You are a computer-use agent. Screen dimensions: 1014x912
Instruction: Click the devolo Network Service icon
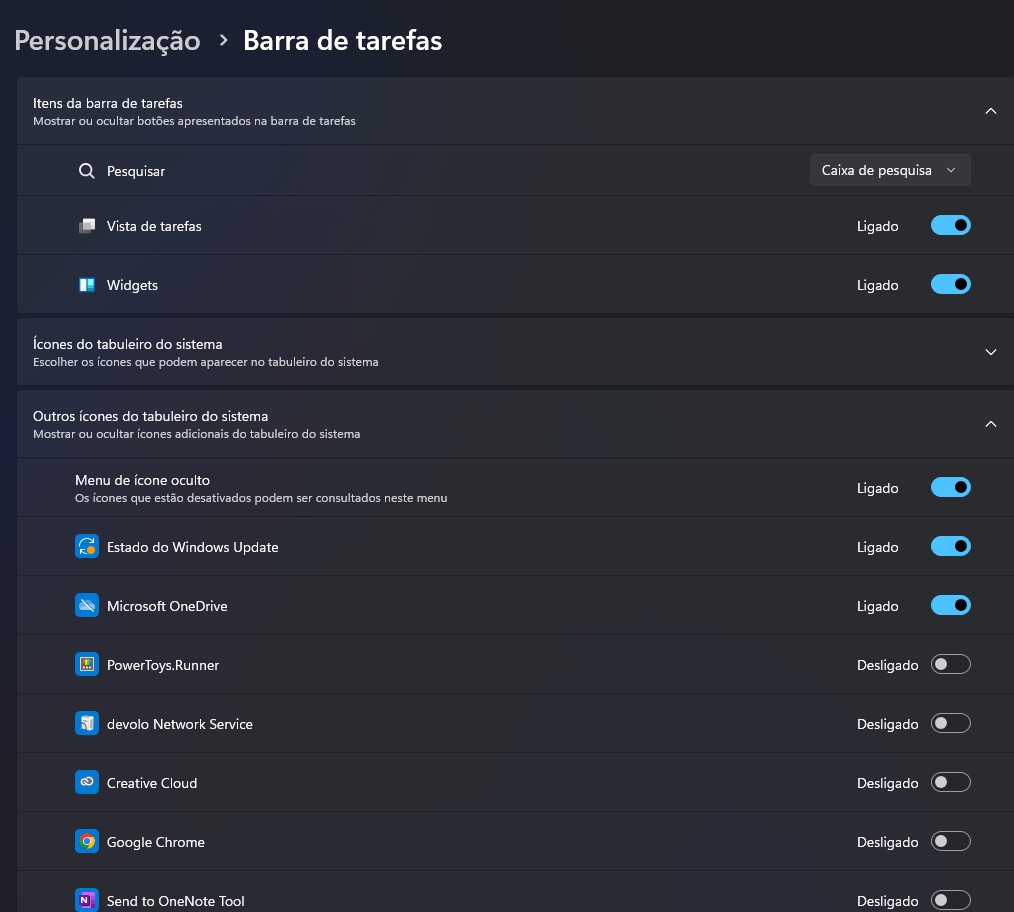coord(87,723)
